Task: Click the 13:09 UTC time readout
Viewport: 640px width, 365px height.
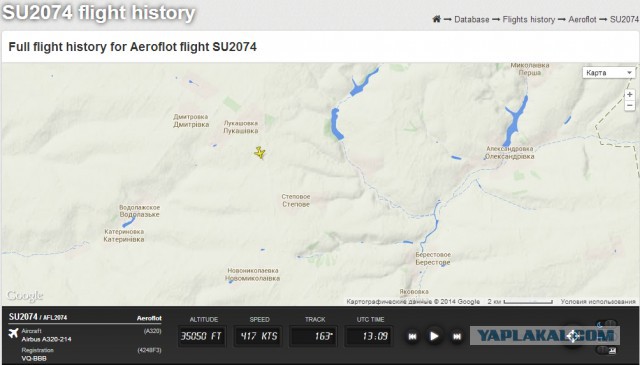Action: coord(369,336)
